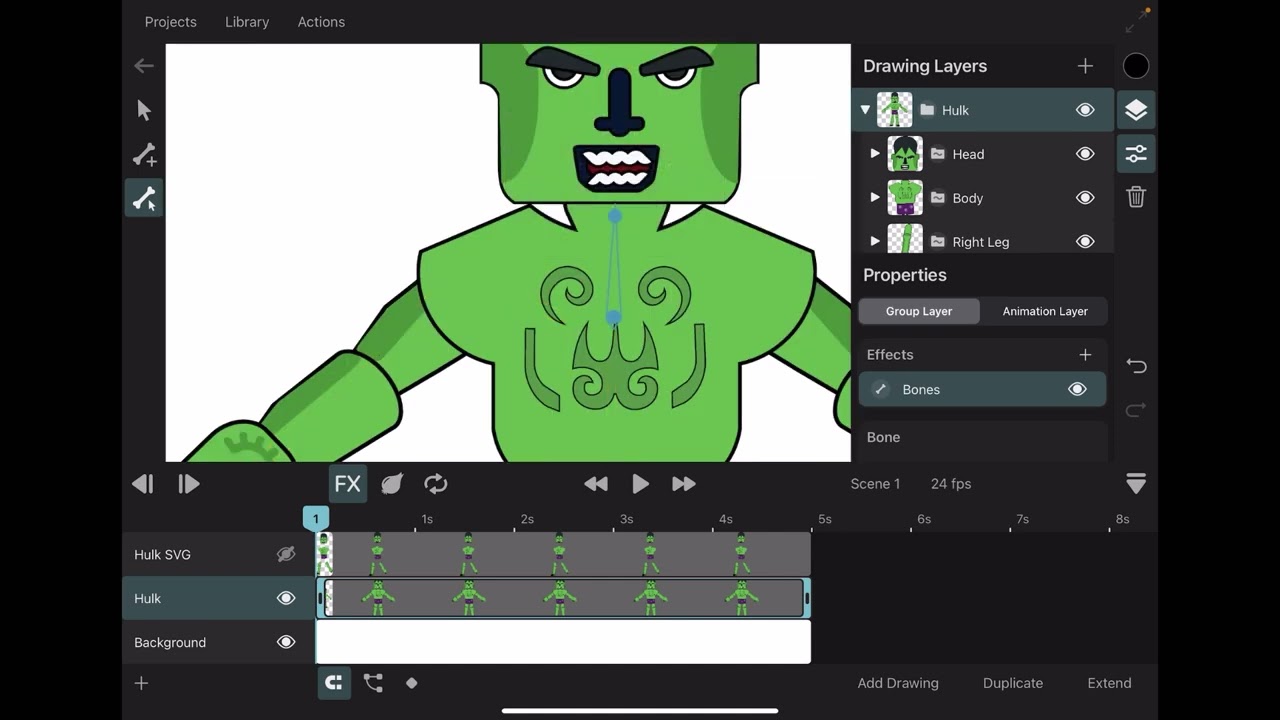Collapse the Hulk group layer
This screenshot has width=1280, height=720.
(865, 110)
